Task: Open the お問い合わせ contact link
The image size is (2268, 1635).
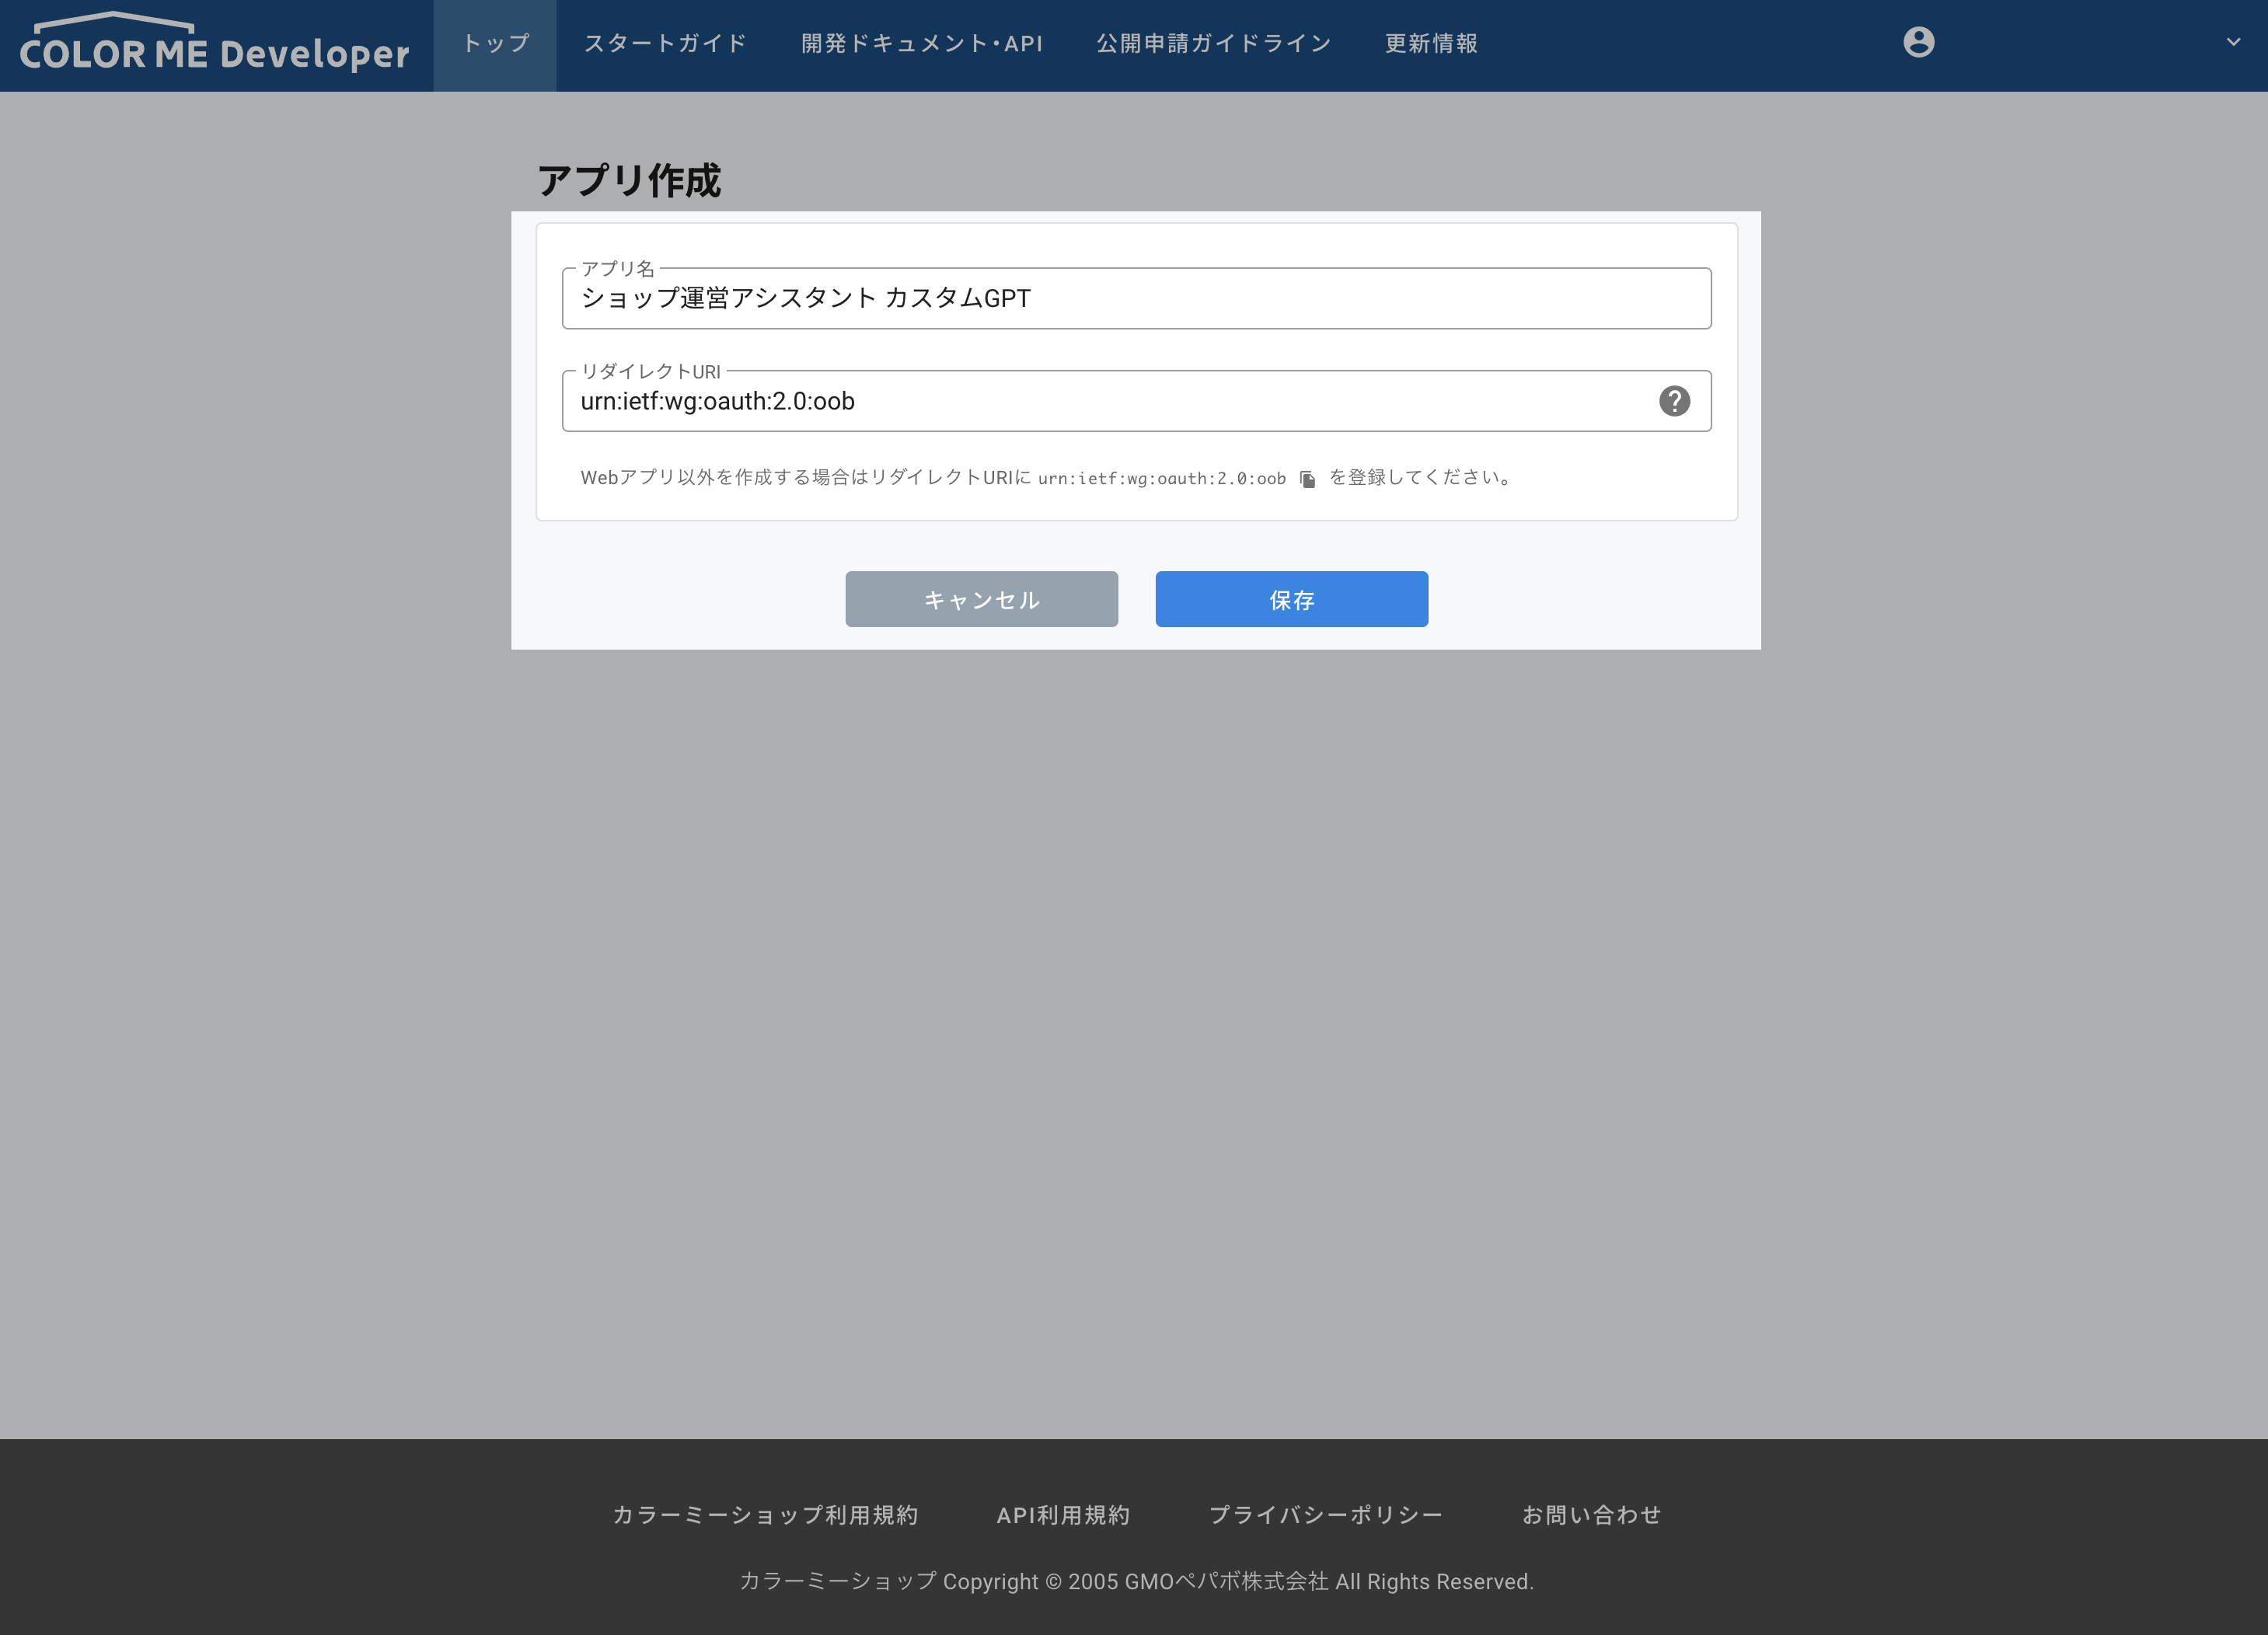Action: tap(1591, 1516)
